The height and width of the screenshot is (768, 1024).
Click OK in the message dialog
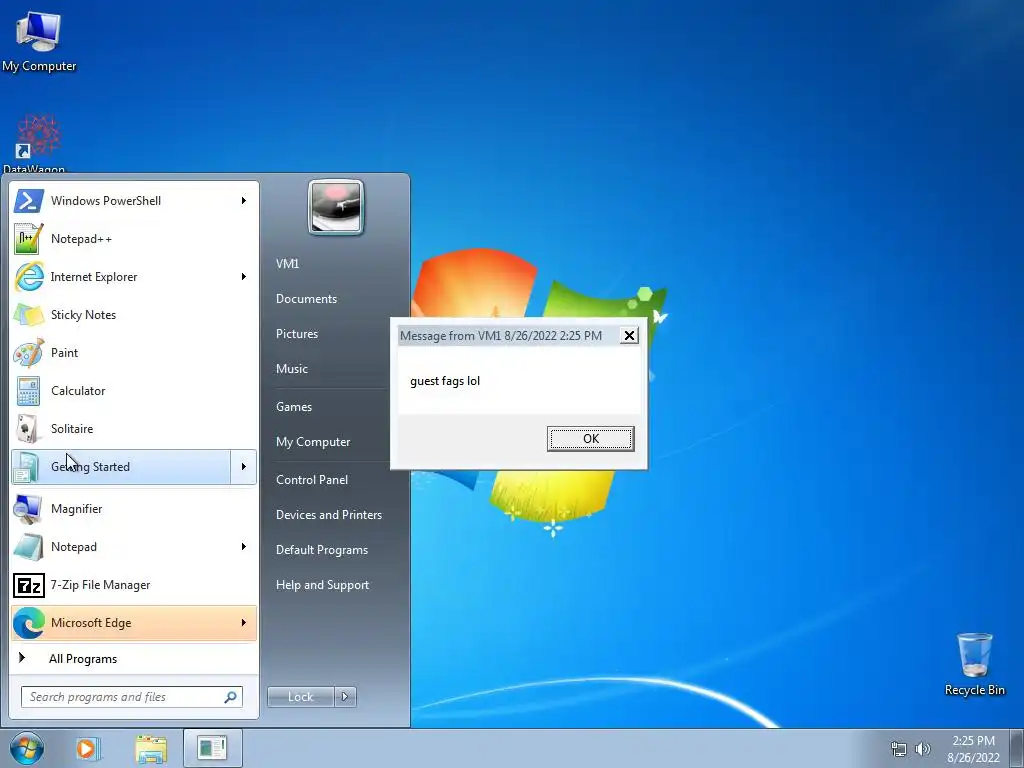(590, 439)
